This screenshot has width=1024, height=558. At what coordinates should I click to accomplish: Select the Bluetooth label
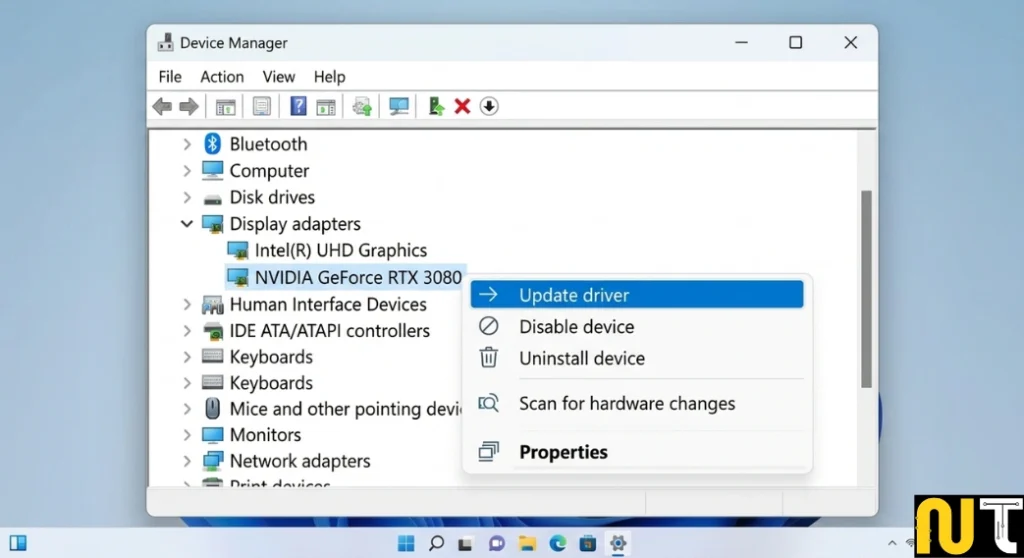(x=268, y=144)
